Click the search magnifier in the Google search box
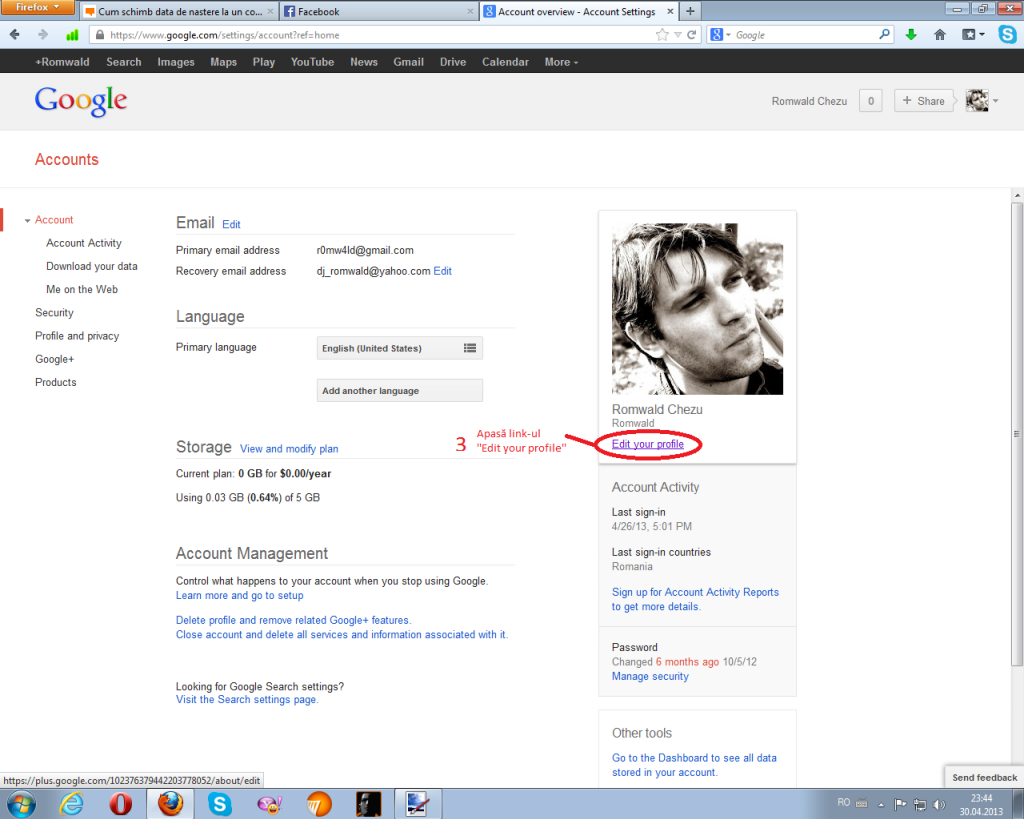Screen dimensions: 1024x819 (x=884, y=34)
